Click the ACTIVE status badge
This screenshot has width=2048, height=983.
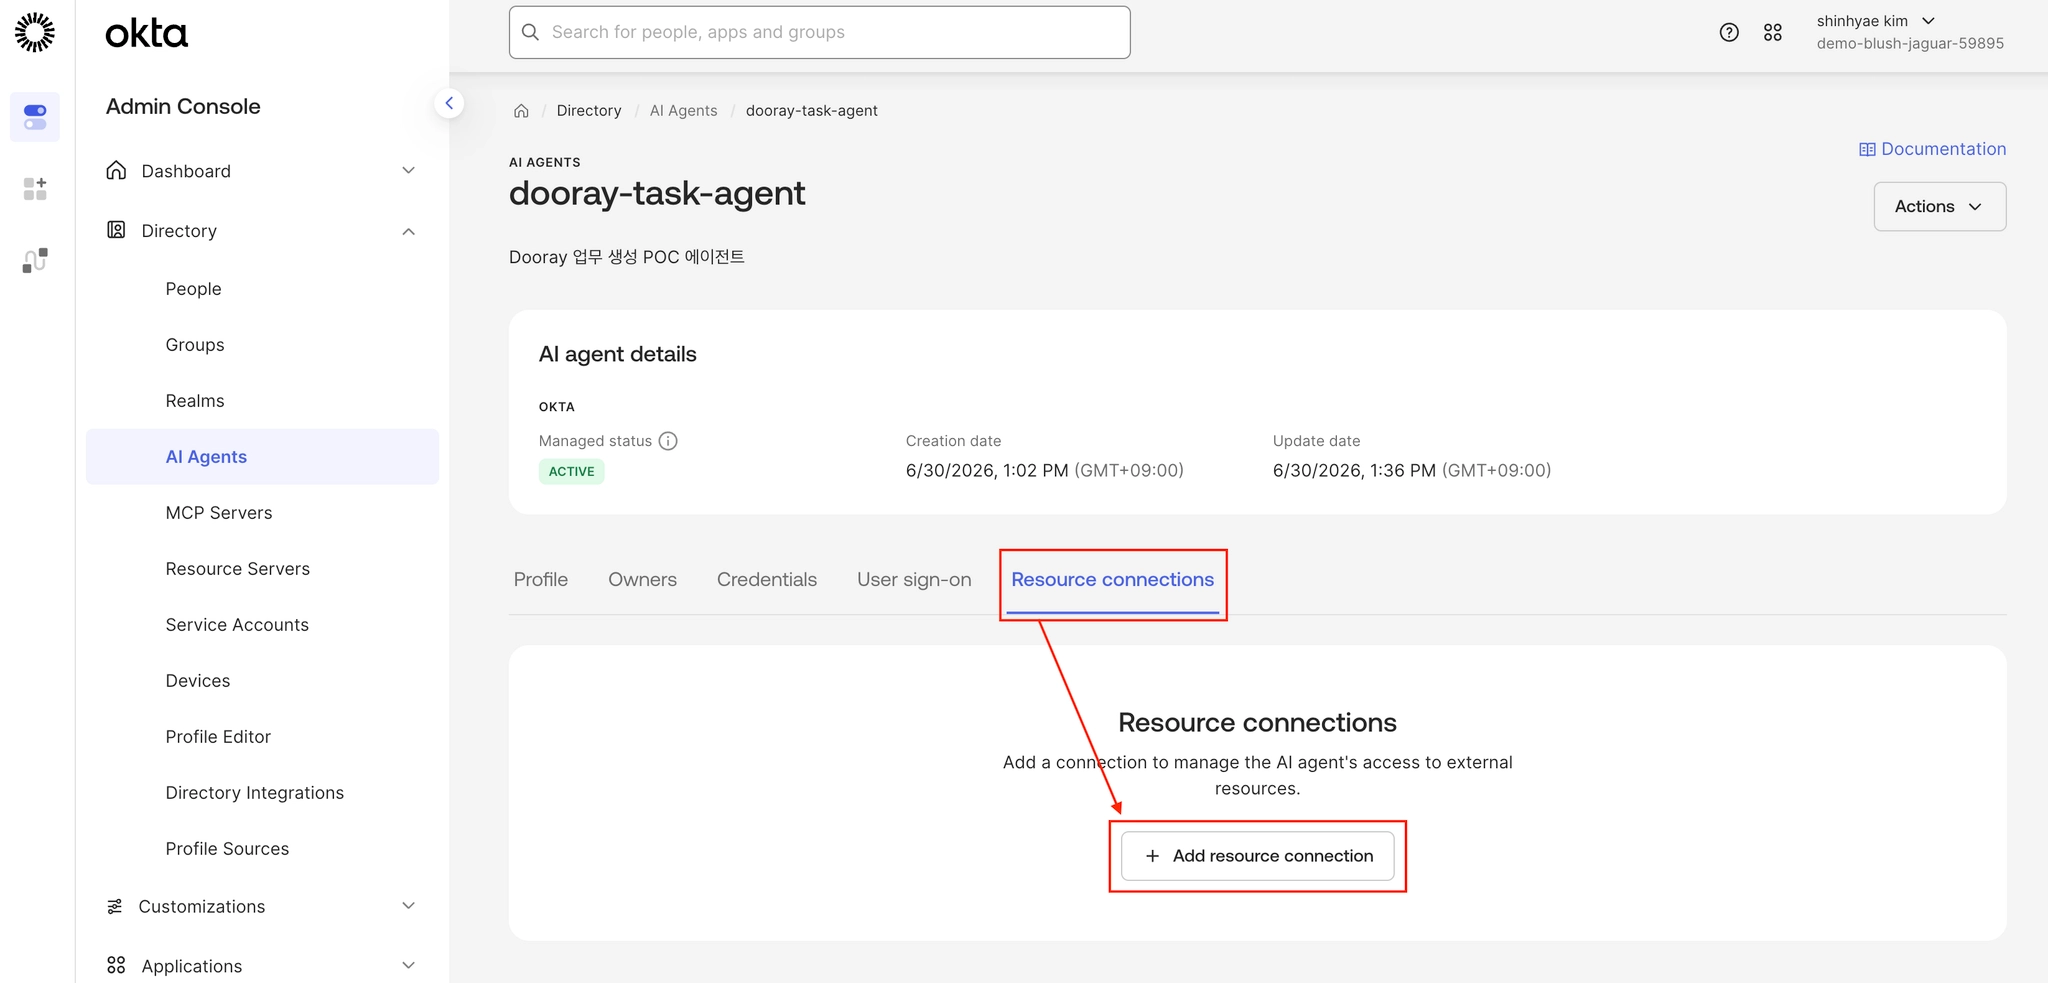(x=571, y=471)
